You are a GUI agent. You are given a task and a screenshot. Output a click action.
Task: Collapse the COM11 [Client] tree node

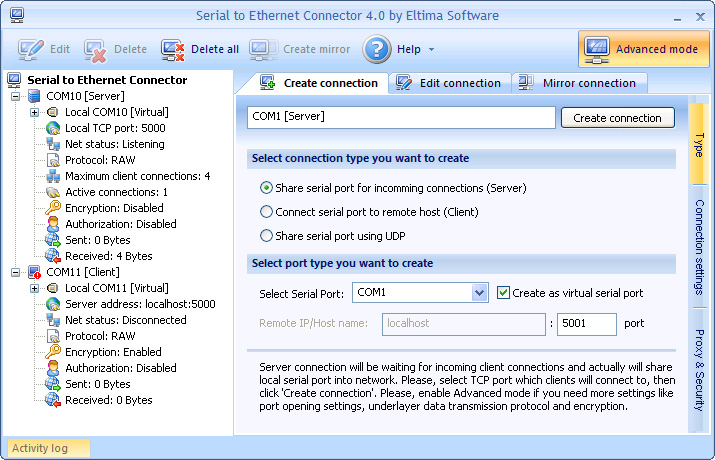(x=16, y=272)
